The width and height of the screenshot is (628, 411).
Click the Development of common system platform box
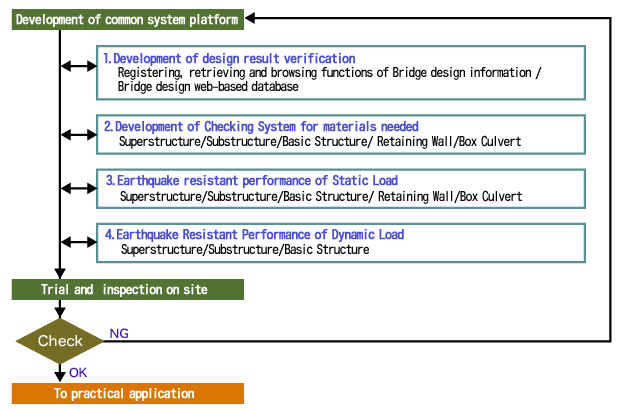(x=127, y=20)
